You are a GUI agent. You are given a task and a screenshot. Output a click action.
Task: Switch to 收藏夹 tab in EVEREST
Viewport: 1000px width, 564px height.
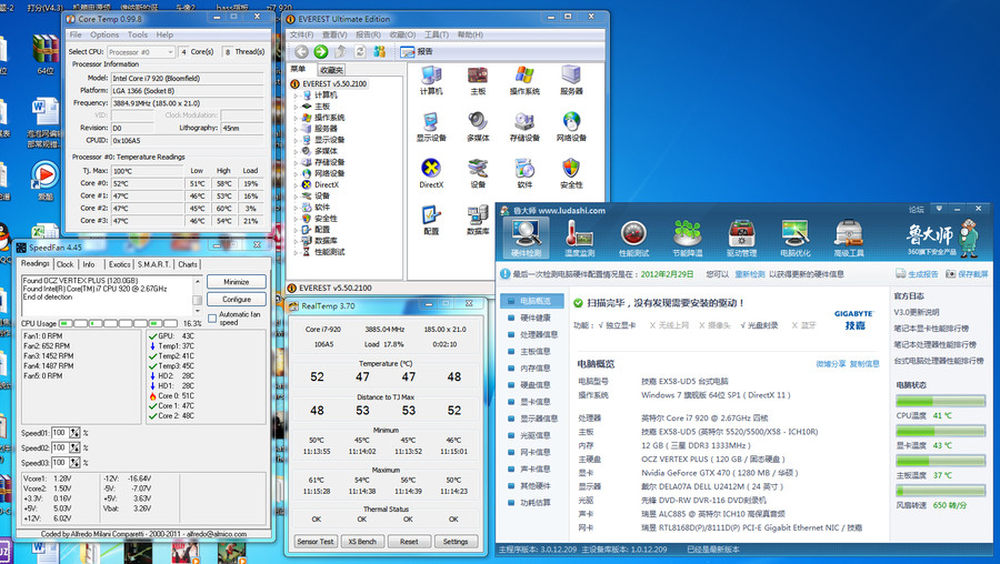pyautogui.click(x=332, y=70)
